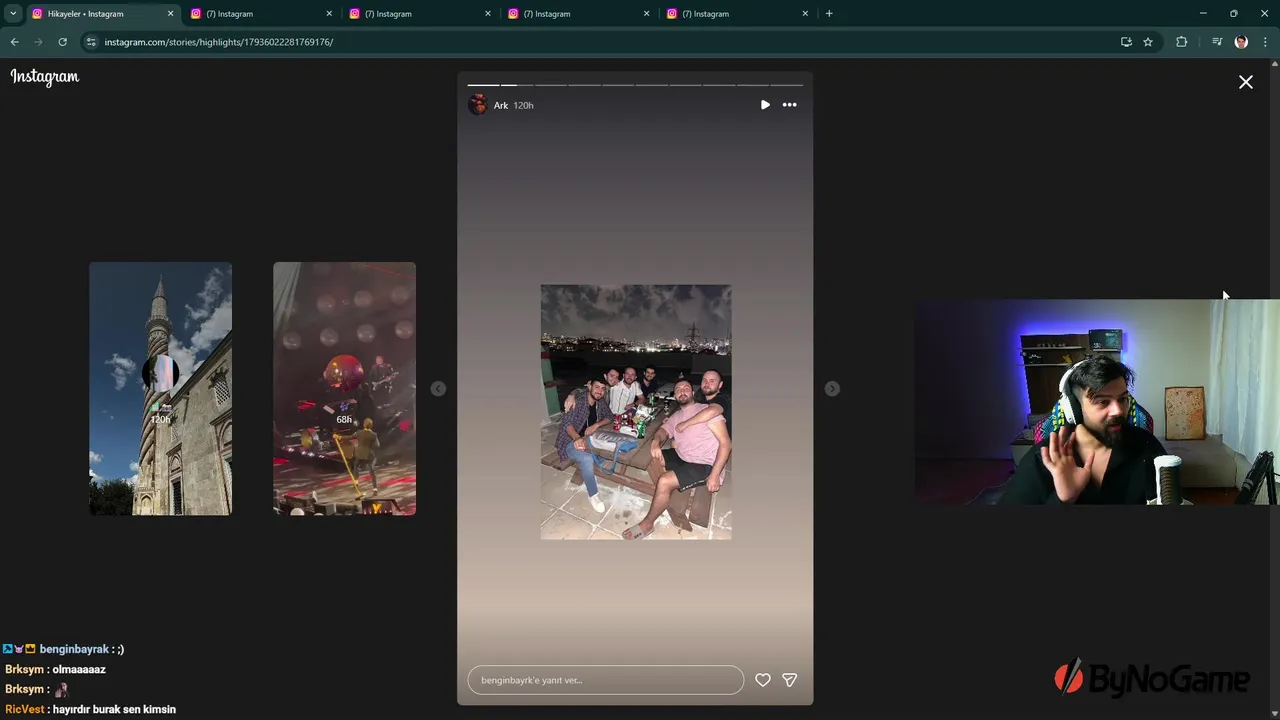The image size is (1280, 720).
Task: Open the story three-dots options menu
Action: (x=789, y=105)
